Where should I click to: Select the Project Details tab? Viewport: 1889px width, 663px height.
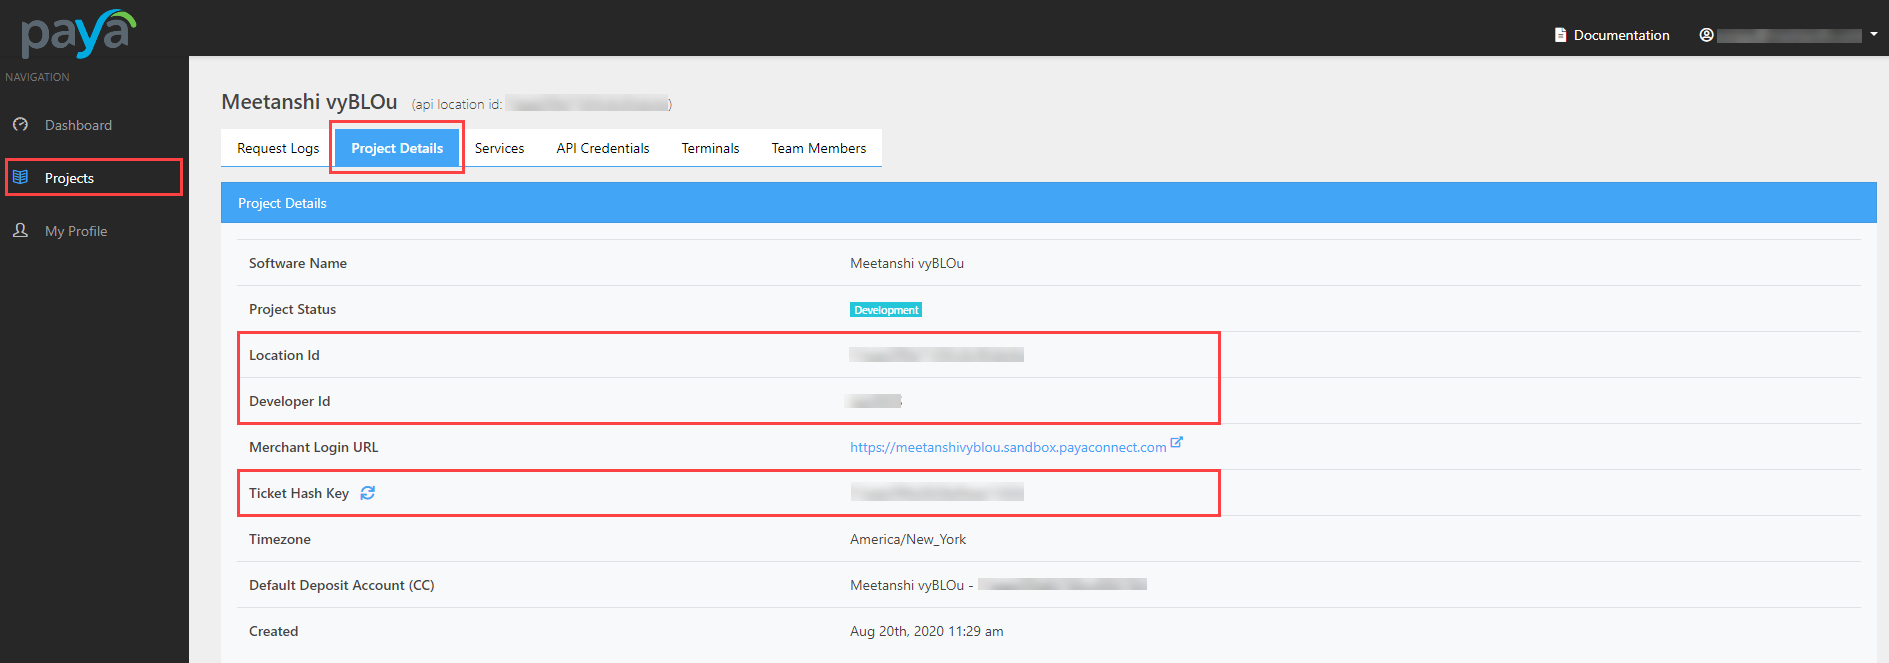tap(397, 148)
